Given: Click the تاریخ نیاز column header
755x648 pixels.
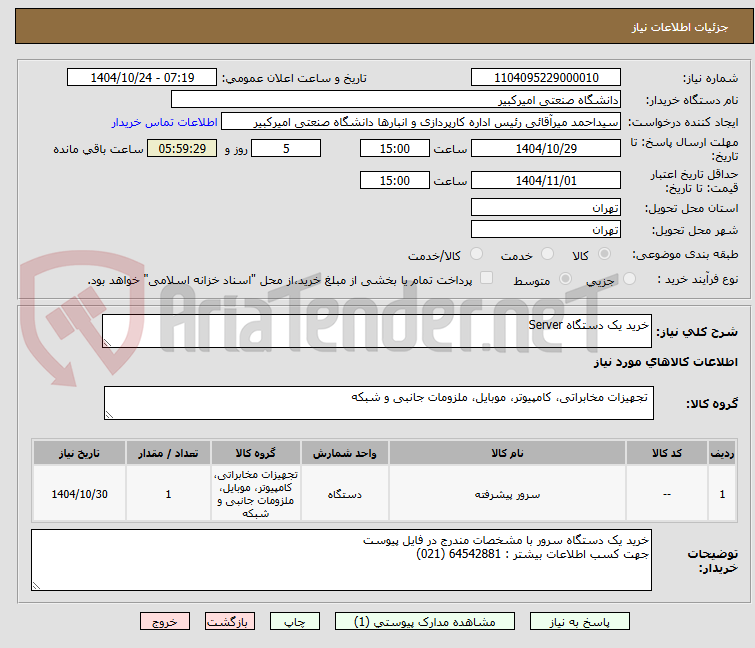Looking at the screenshot, I should coord(79,453).
